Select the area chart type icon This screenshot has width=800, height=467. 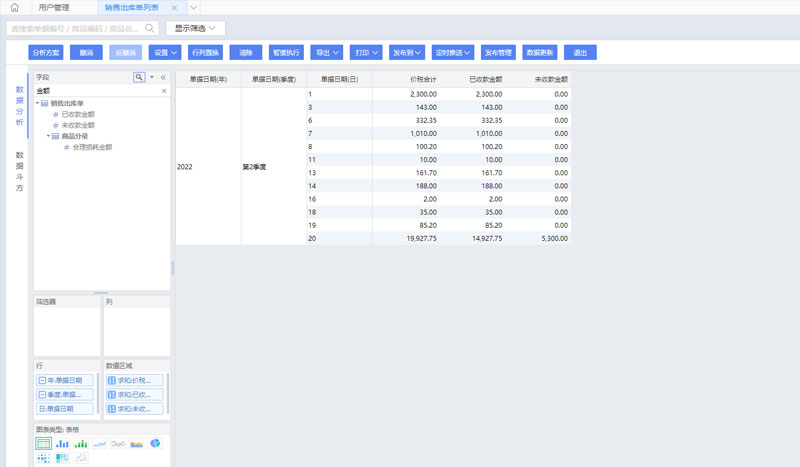(x=137, y=443)
